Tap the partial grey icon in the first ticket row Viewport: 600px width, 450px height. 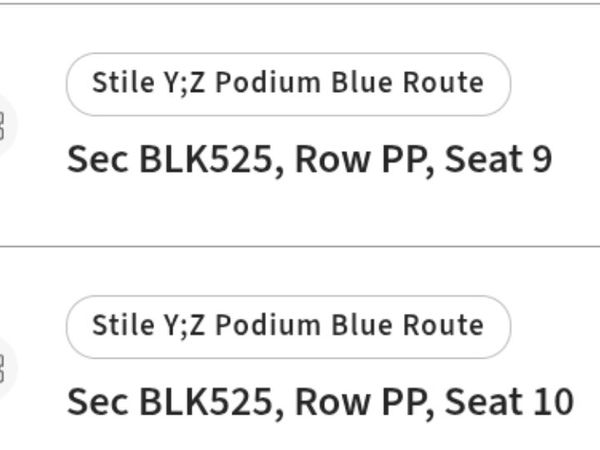[3, 125]
